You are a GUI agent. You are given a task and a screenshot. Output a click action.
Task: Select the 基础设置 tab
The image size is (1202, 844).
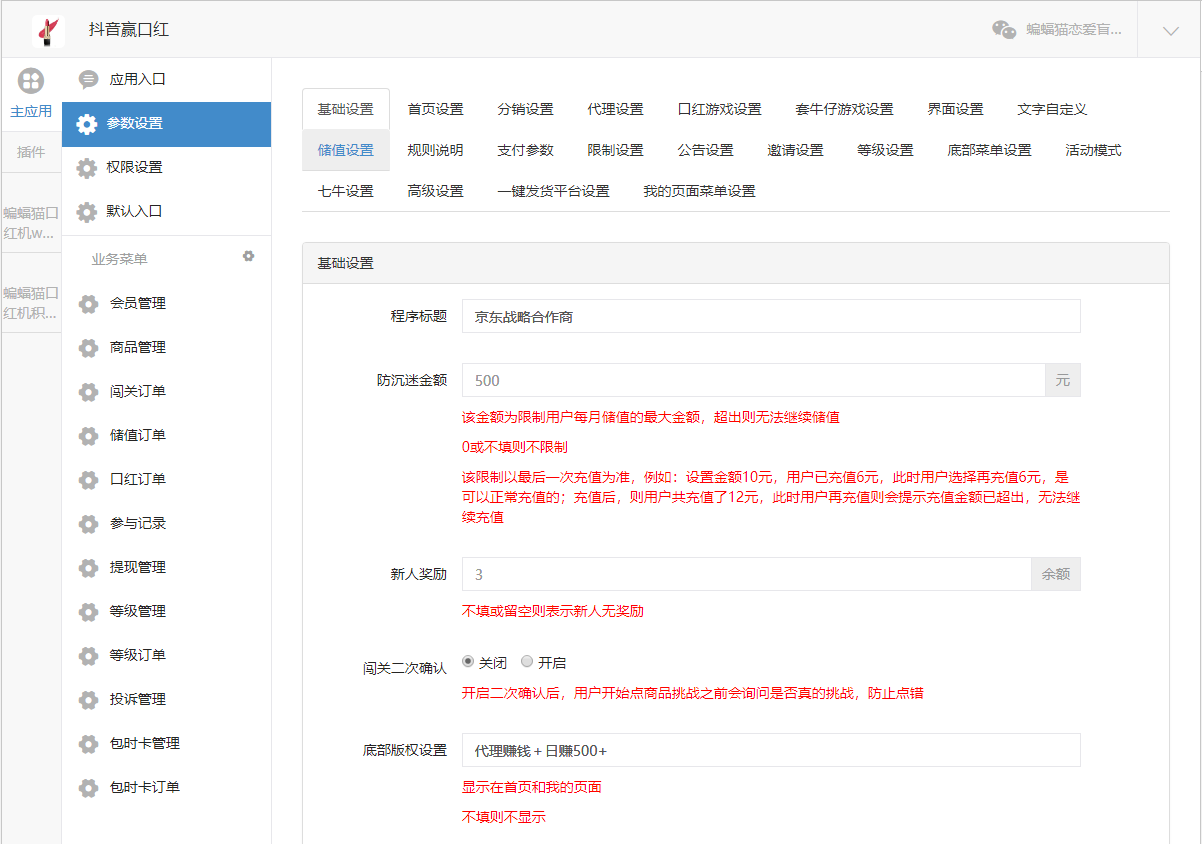[345, 109]
